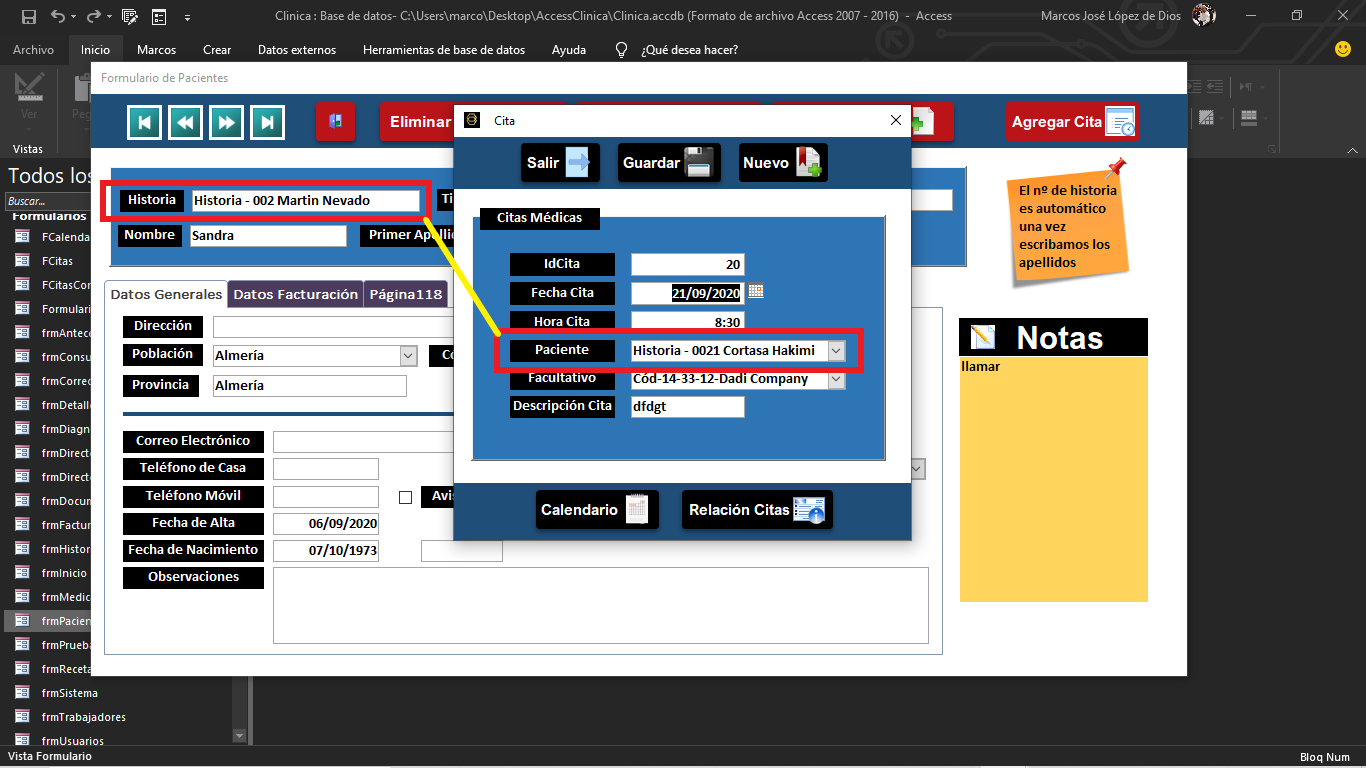Click the Fecha de Nacimiento field
The image size is (1366, 768).
(326, 551)
